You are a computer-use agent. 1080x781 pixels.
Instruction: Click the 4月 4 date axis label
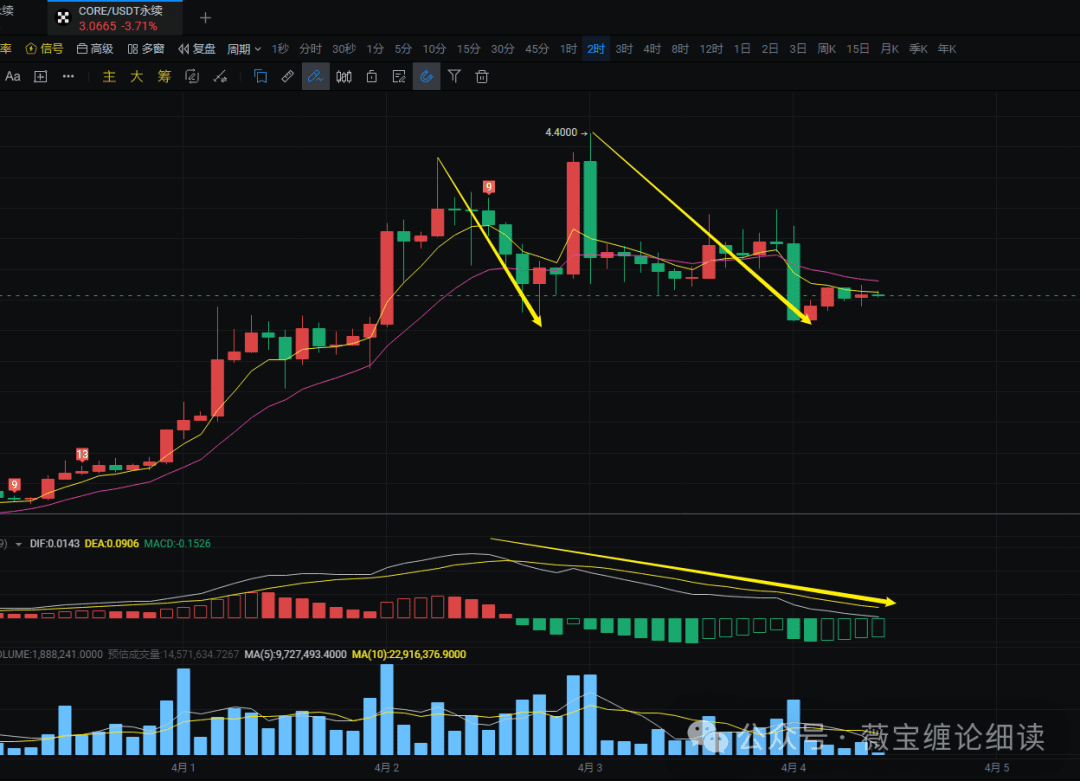point(793,767)
